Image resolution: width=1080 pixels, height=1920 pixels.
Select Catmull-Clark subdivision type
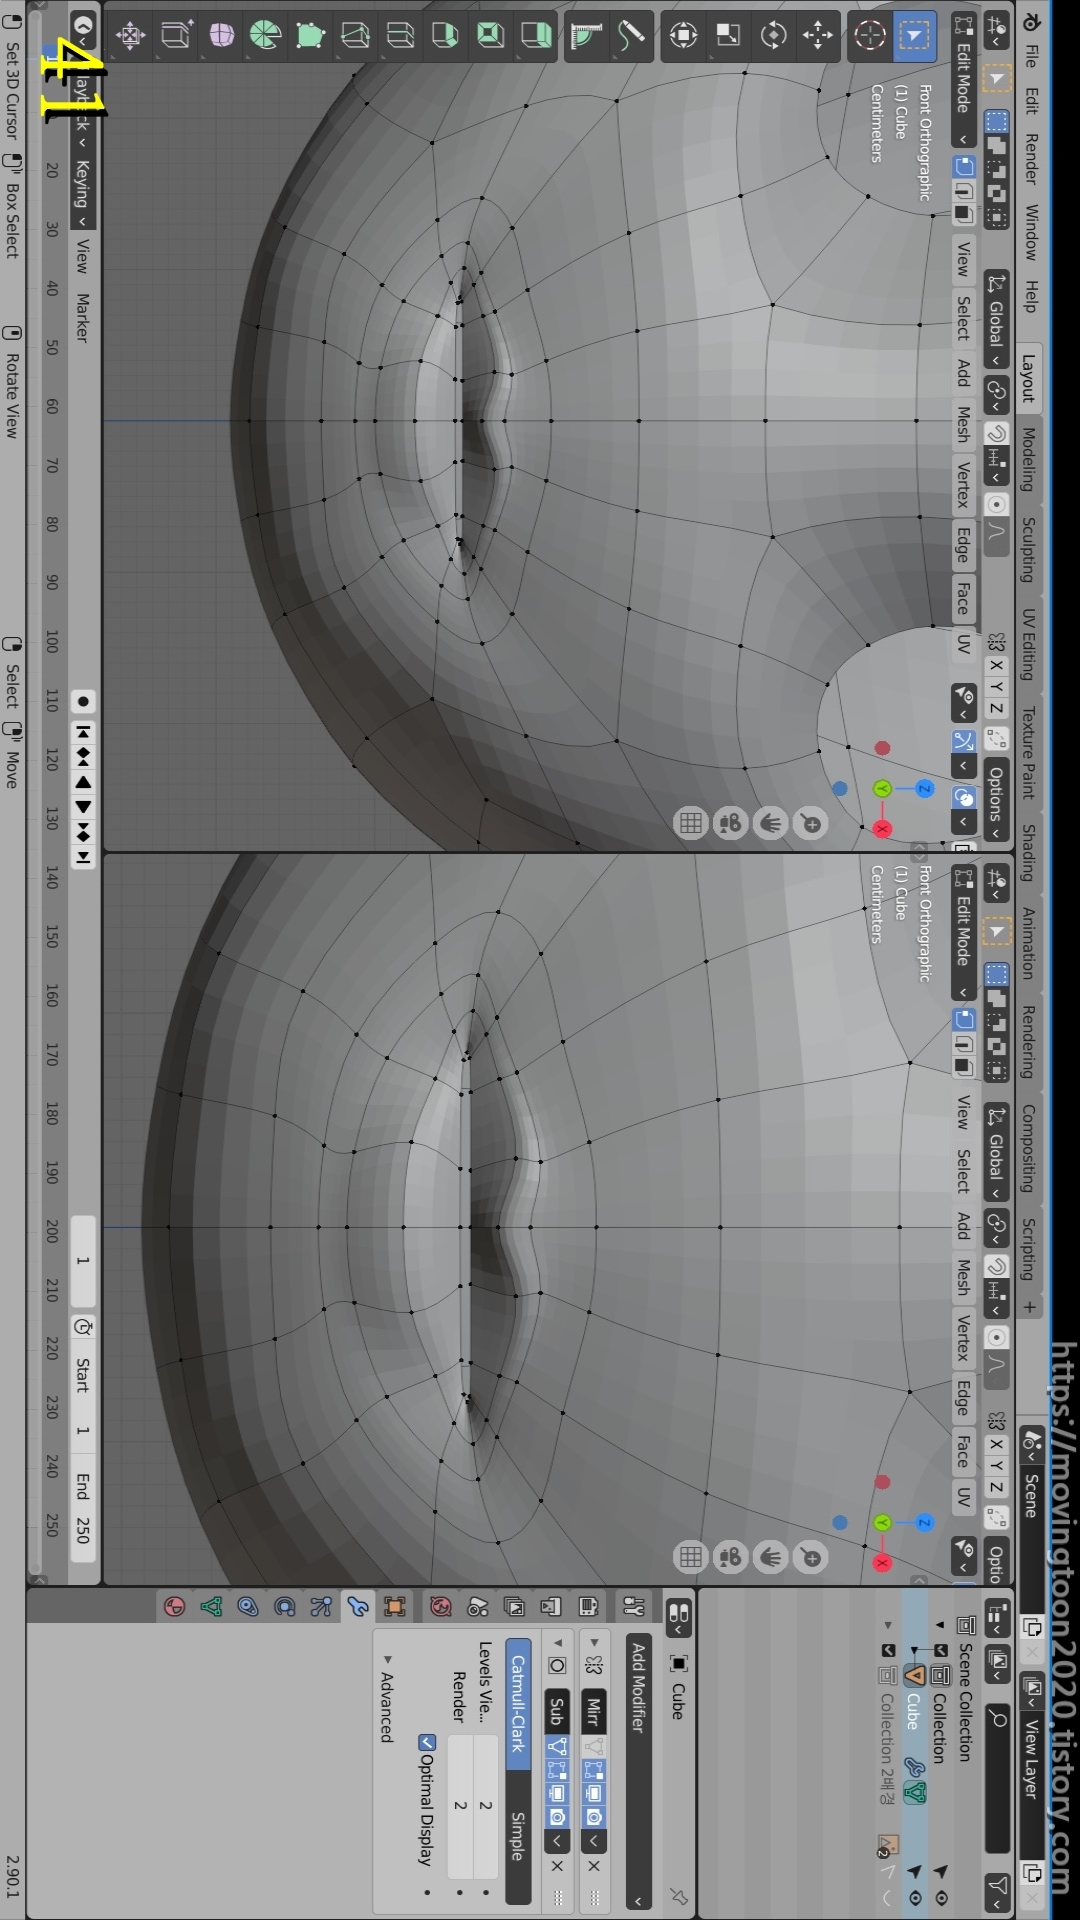(518, 1703)
